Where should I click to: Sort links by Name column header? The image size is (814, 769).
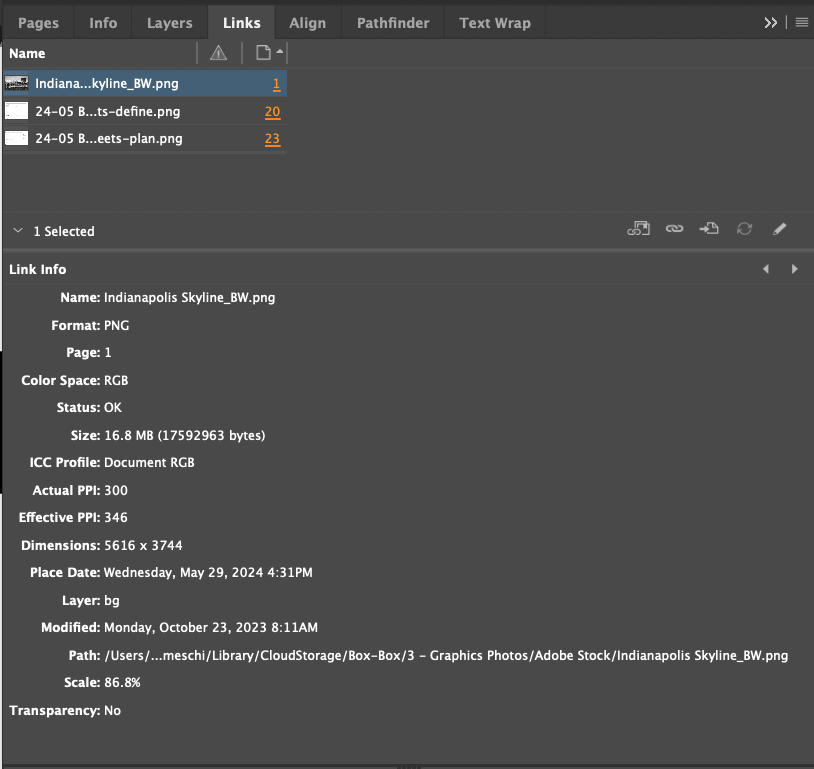(x=27, y=53)
